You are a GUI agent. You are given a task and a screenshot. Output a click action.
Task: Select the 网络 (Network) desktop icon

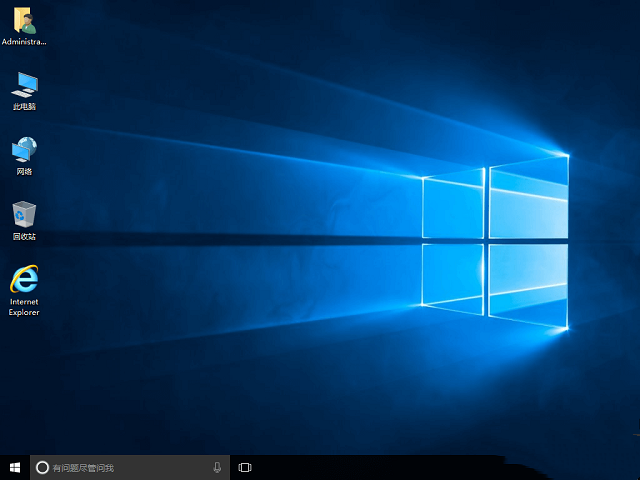(x=24, y=149)
